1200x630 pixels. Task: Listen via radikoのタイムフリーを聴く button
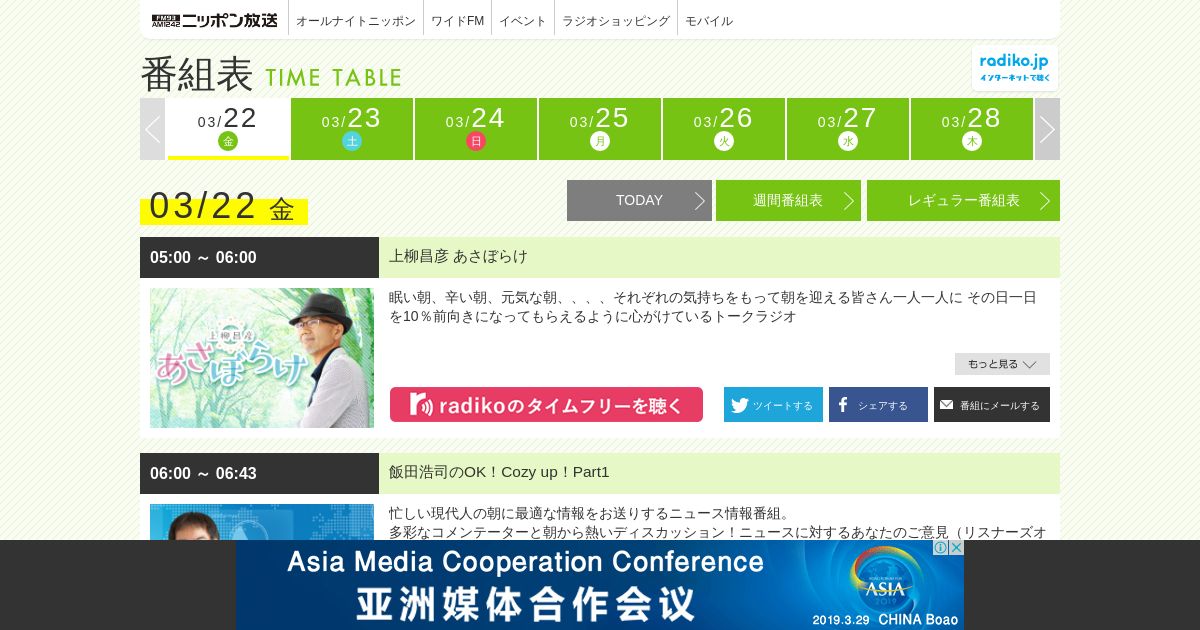[x=546, y=405]
